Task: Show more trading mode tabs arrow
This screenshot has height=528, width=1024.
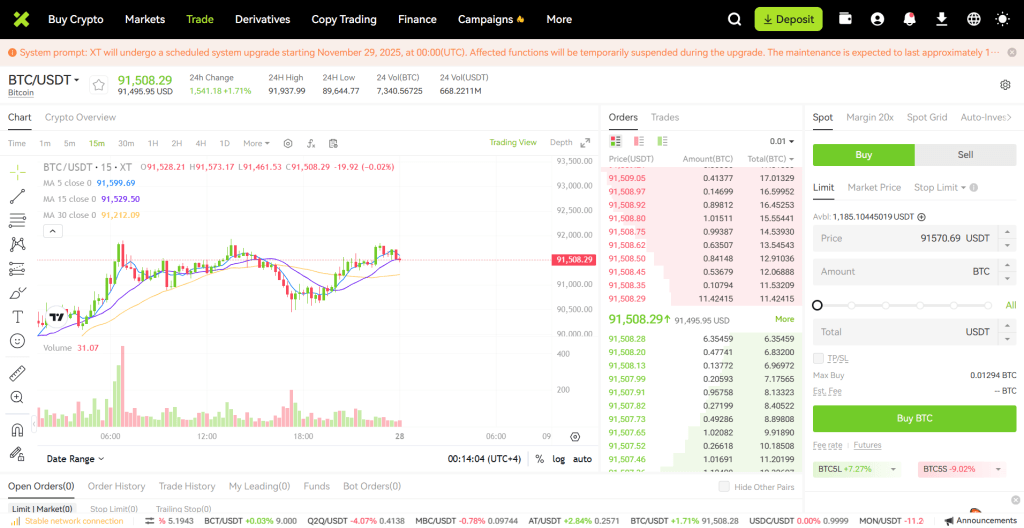Action: pos(1011,118)
